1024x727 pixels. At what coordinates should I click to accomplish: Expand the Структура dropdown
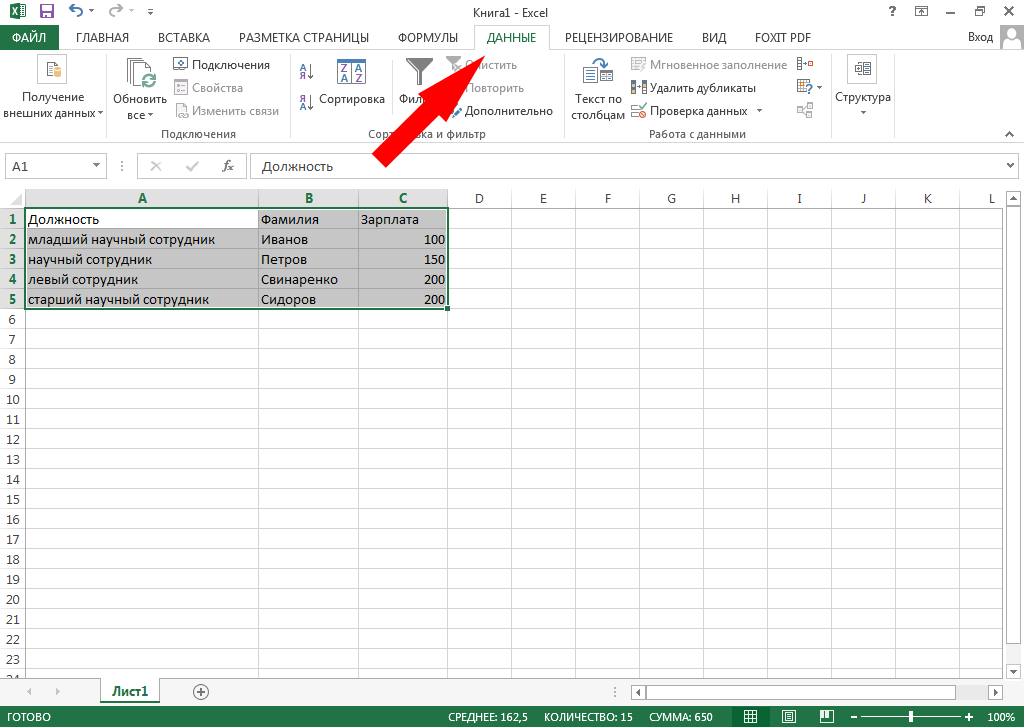tap(862, 112)
